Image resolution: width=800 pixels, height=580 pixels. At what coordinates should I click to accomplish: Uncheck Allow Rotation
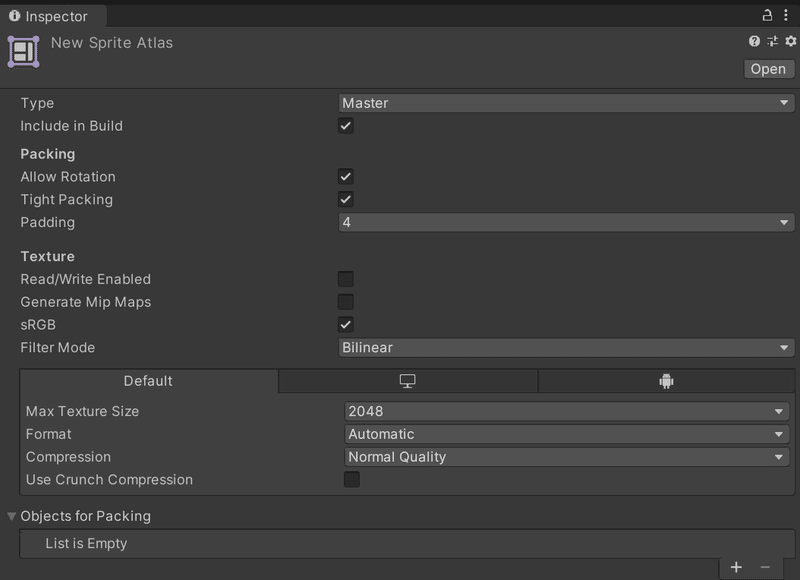pyautogui.click(x=345, y=176)
